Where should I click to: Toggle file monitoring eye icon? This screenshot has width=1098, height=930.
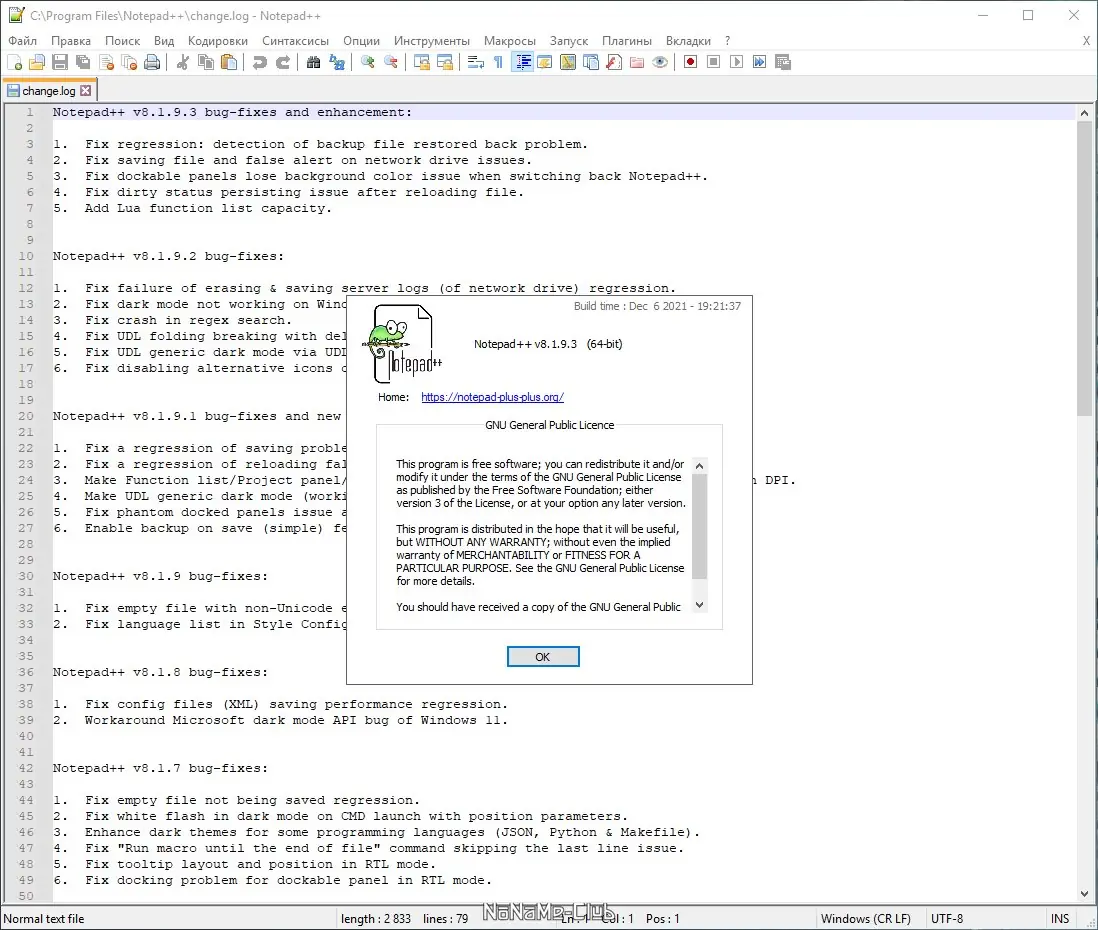pyautogui.click(x=660, y=62)
